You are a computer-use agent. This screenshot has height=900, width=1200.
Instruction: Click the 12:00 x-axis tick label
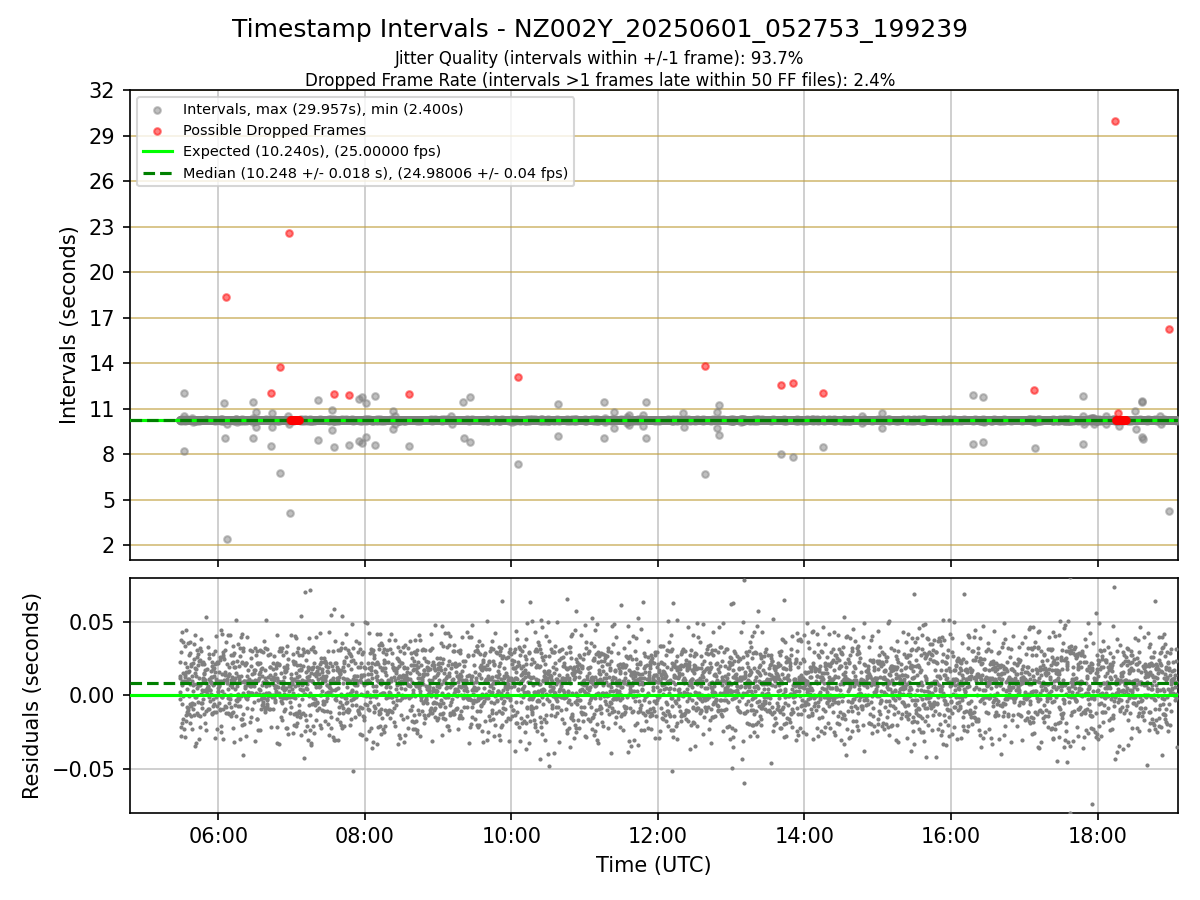pos(658,836)
